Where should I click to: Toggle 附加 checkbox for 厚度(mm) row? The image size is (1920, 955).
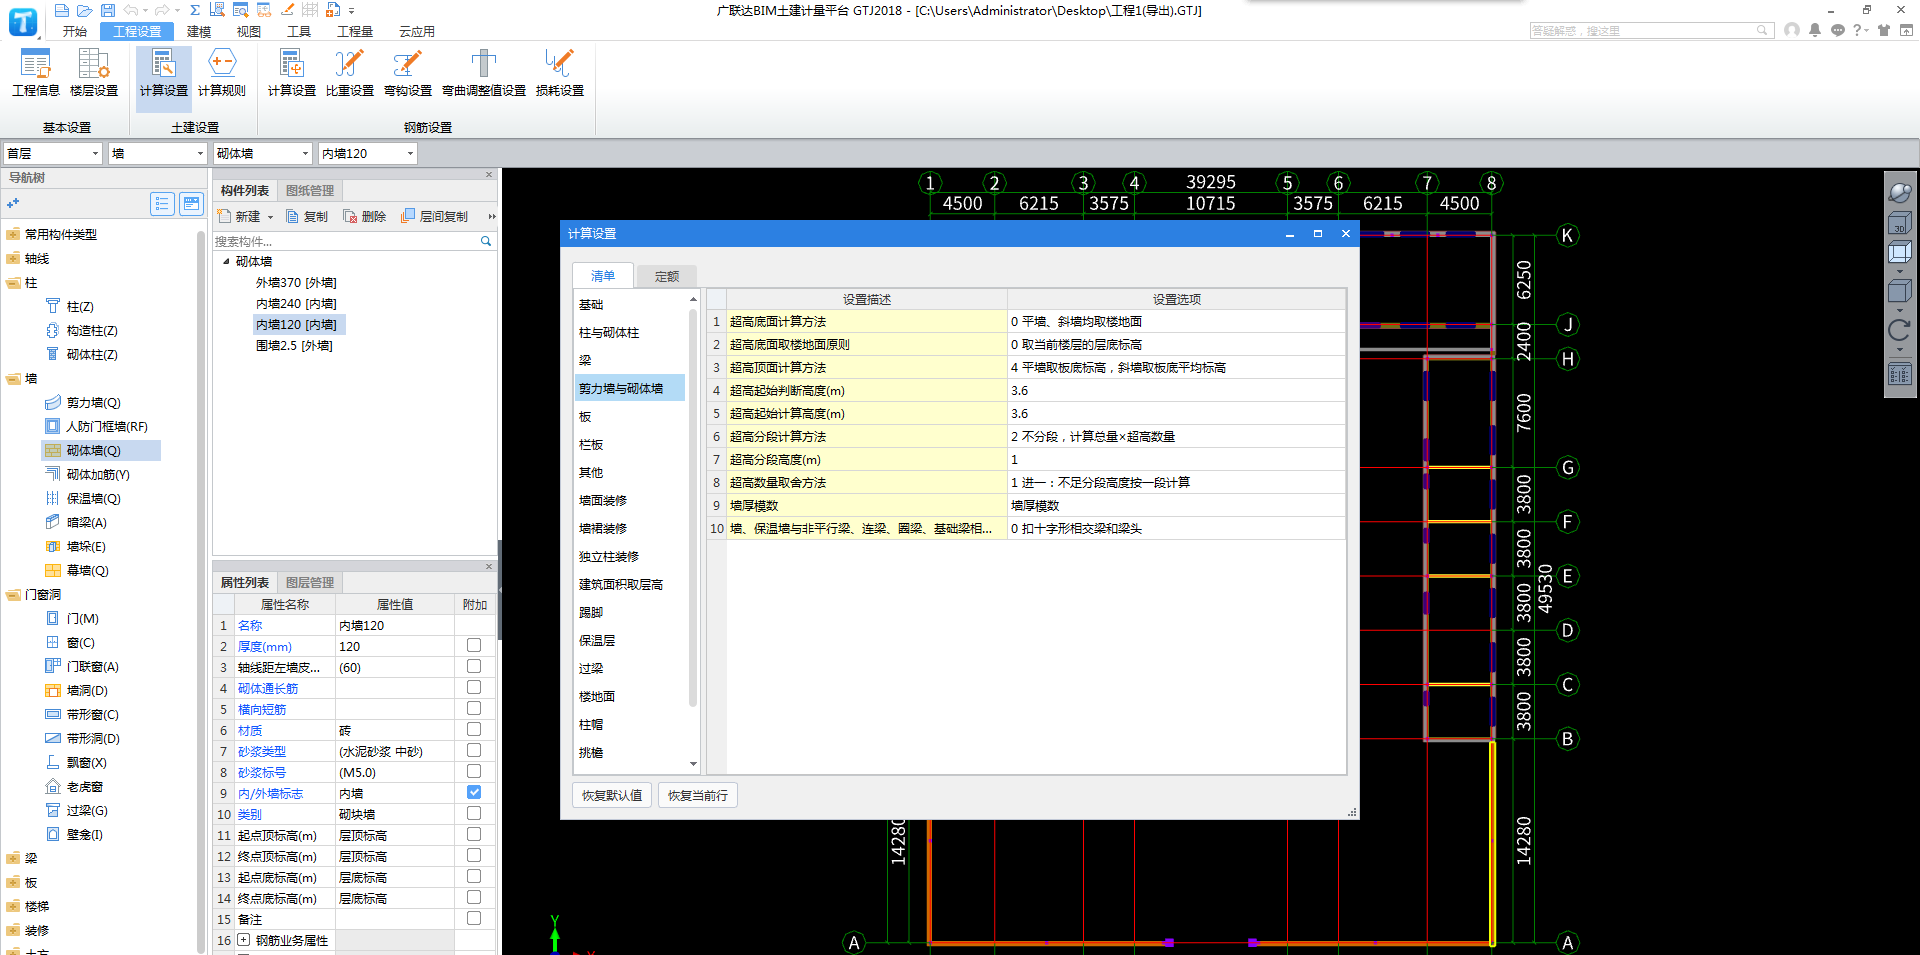tap(474, 646)
